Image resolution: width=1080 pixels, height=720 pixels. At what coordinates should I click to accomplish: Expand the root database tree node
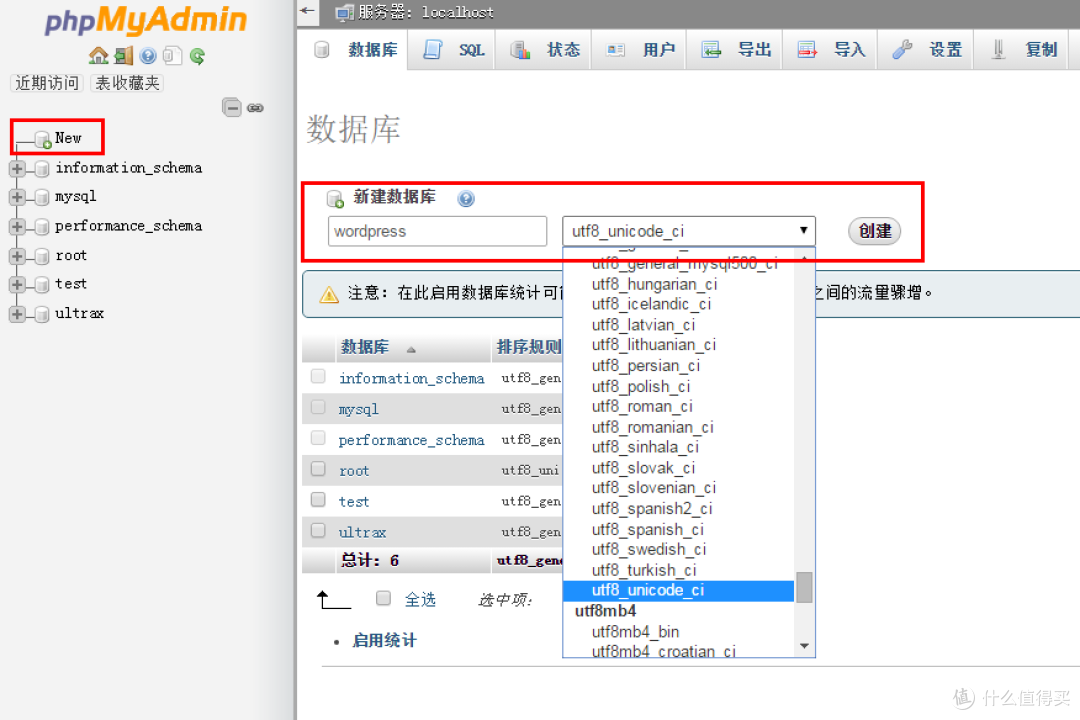click(x=17, y=256)
